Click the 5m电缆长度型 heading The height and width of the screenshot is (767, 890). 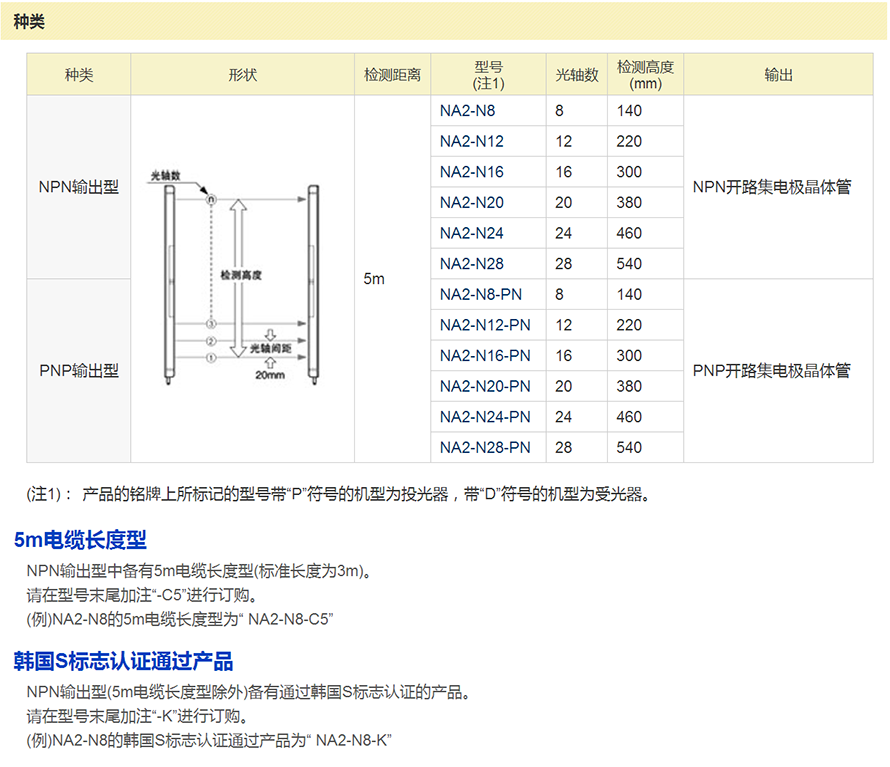click(80, 540)
